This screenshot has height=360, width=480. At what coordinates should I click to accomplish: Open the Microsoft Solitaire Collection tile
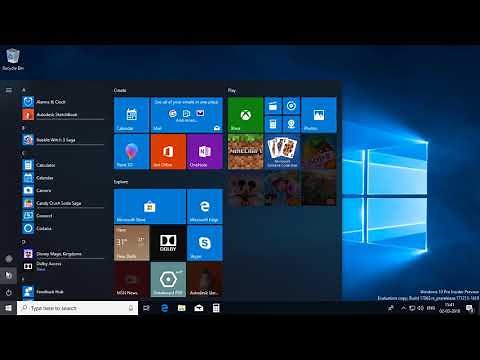click(x=282, y=152)
